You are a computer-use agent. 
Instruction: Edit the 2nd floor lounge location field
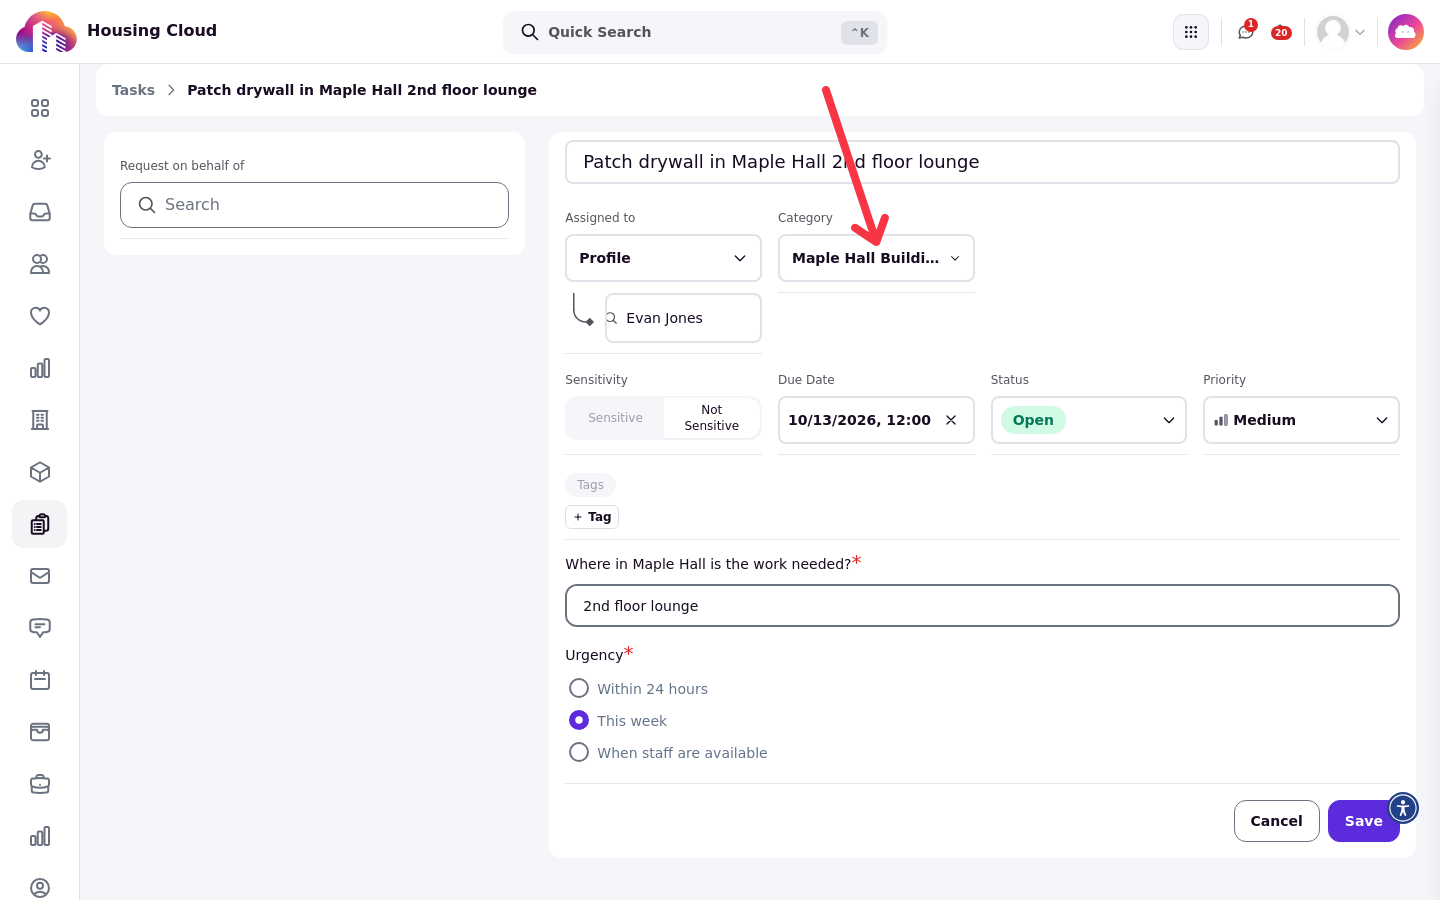[x=982, y=606]
